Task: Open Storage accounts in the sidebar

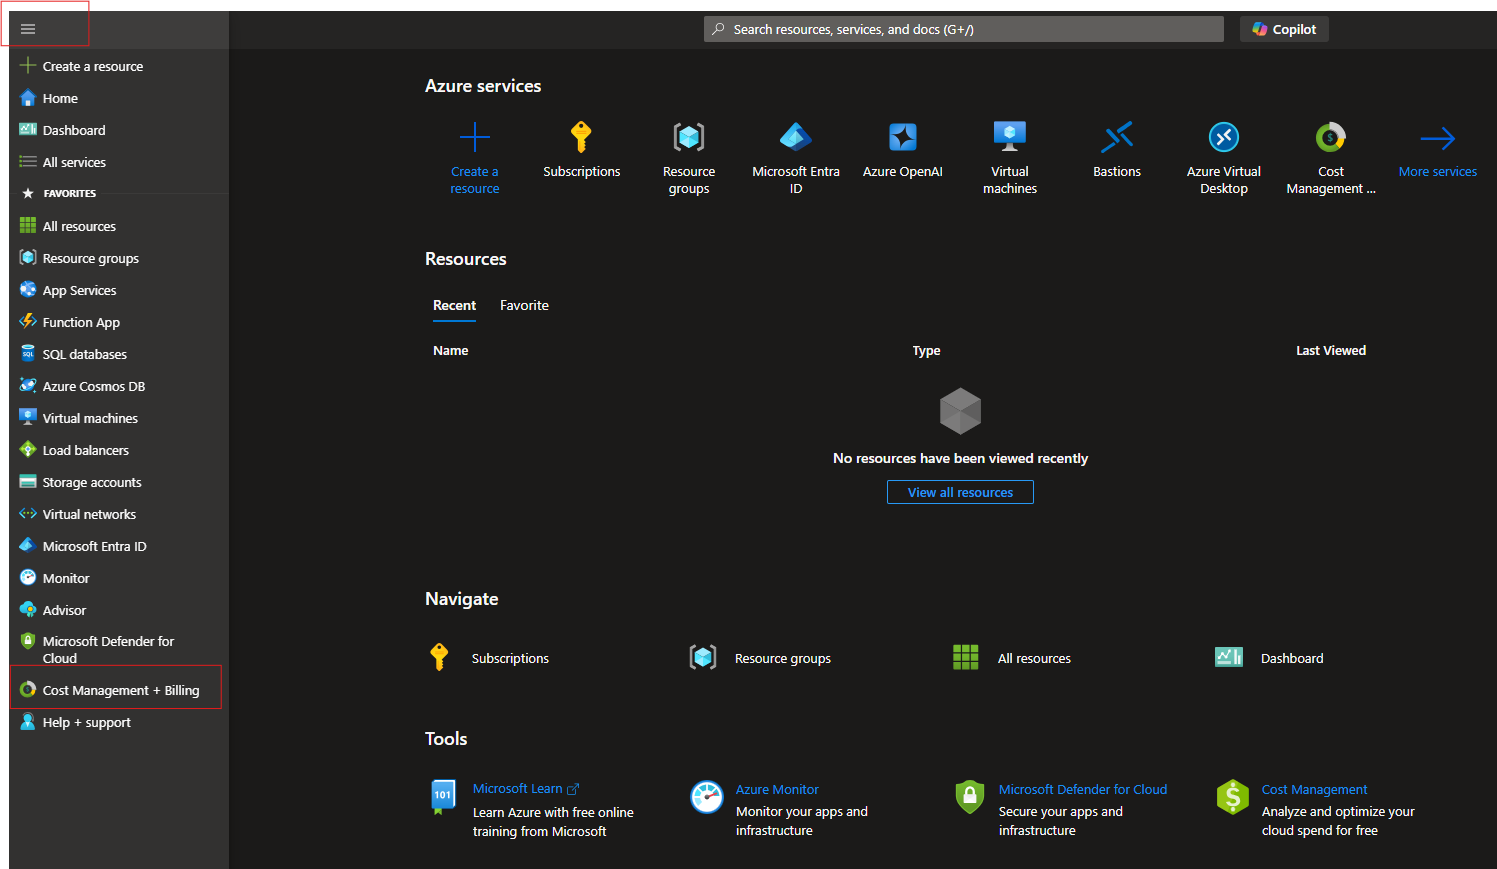Action: pos(80,482)
